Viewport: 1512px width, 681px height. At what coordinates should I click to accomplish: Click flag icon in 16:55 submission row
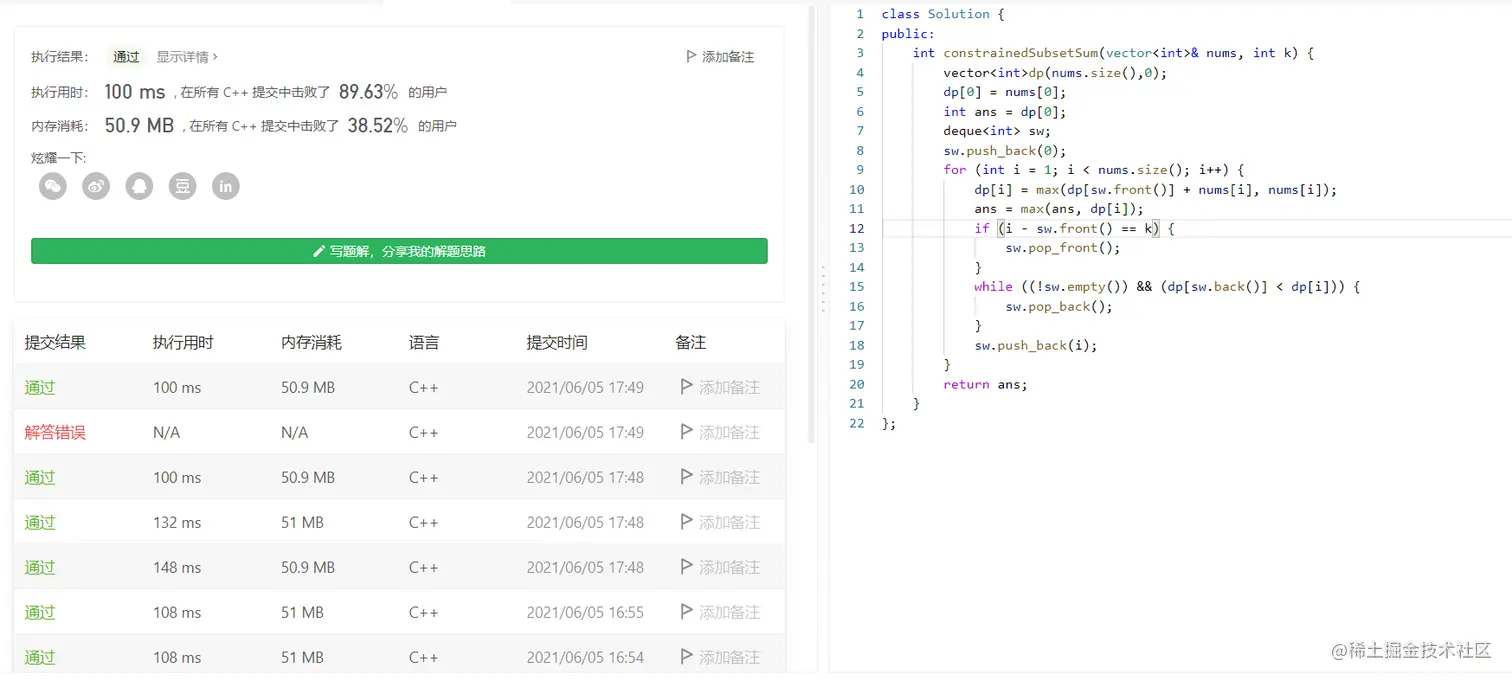pos(686,612)
